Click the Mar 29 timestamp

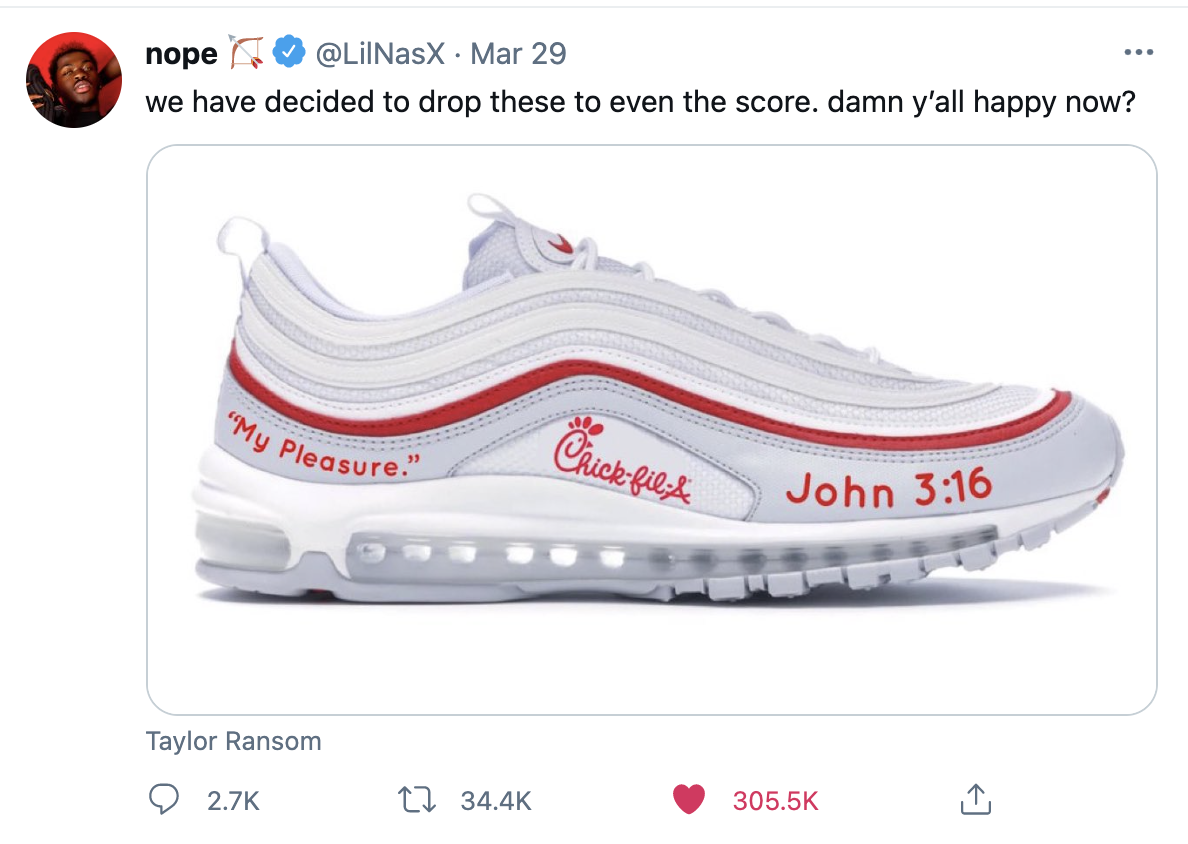click(x=518, y=53)
